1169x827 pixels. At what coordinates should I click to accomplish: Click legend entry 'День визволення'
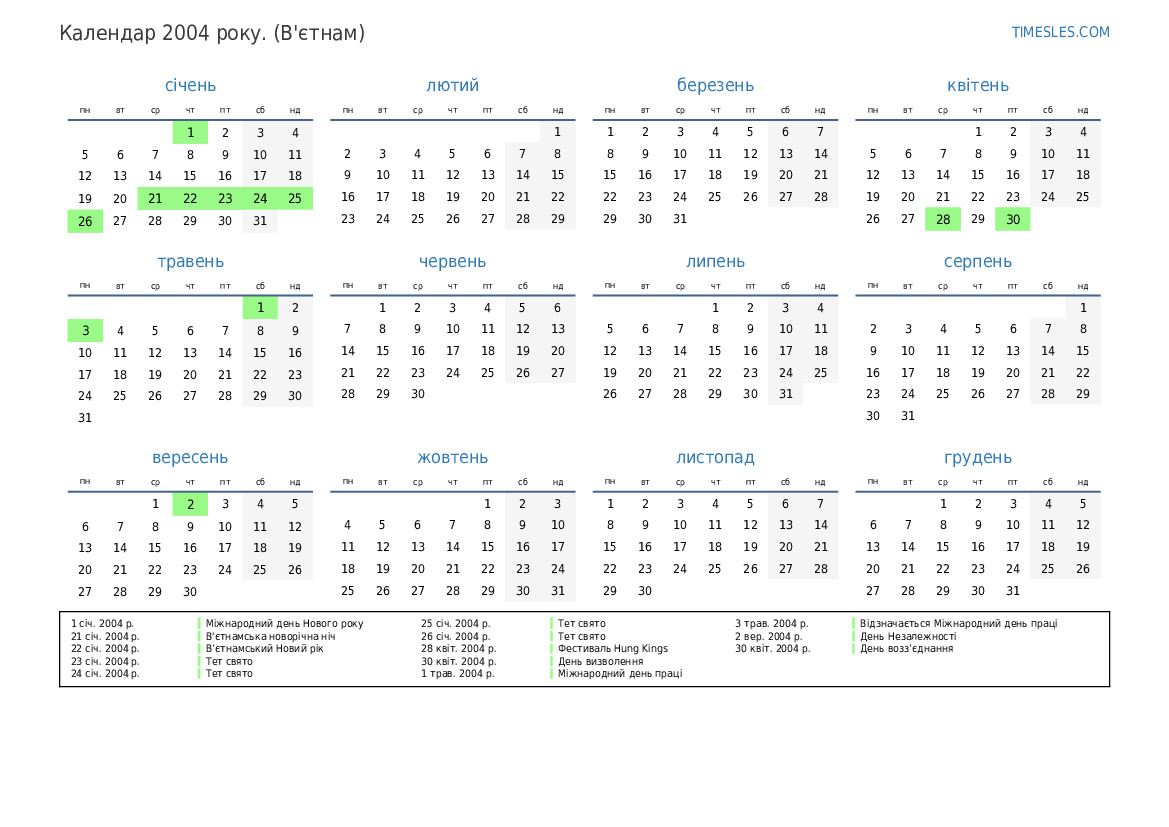coord(600,661)
